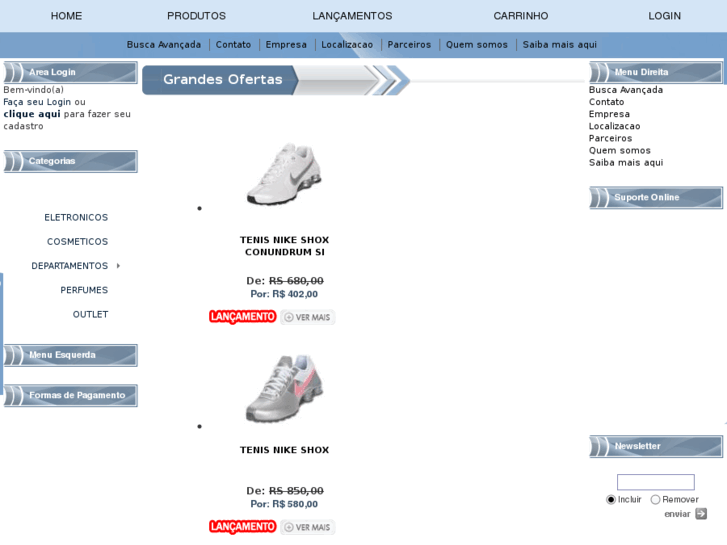Image resolution: width=727 pixels, height=545 pixels.
Task: Click the white Nike Shox Conundrum shoe image
Action: (x=284, y=174)
